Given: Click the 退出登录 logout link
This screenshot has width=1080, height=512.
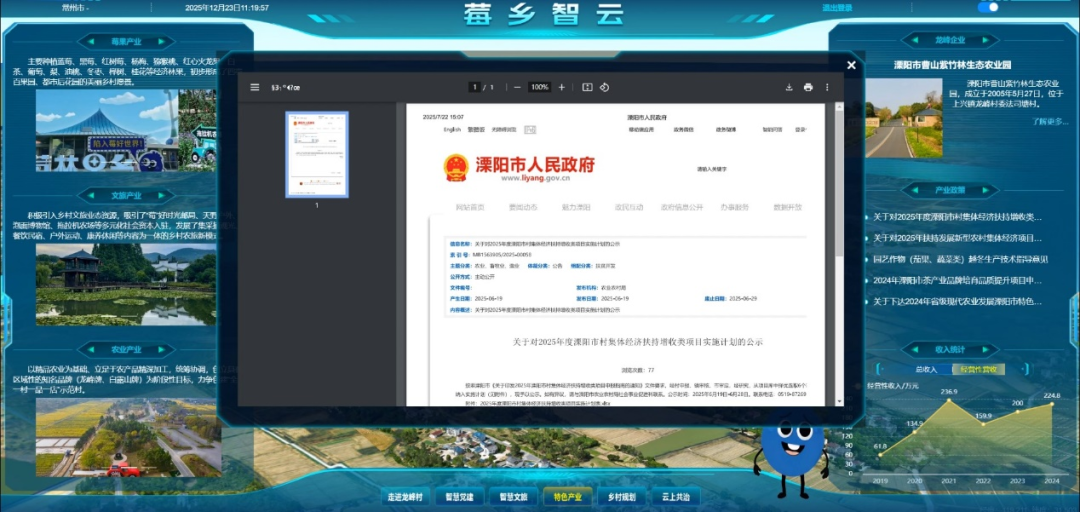Looking at the screenshot, I should (836, 8).
